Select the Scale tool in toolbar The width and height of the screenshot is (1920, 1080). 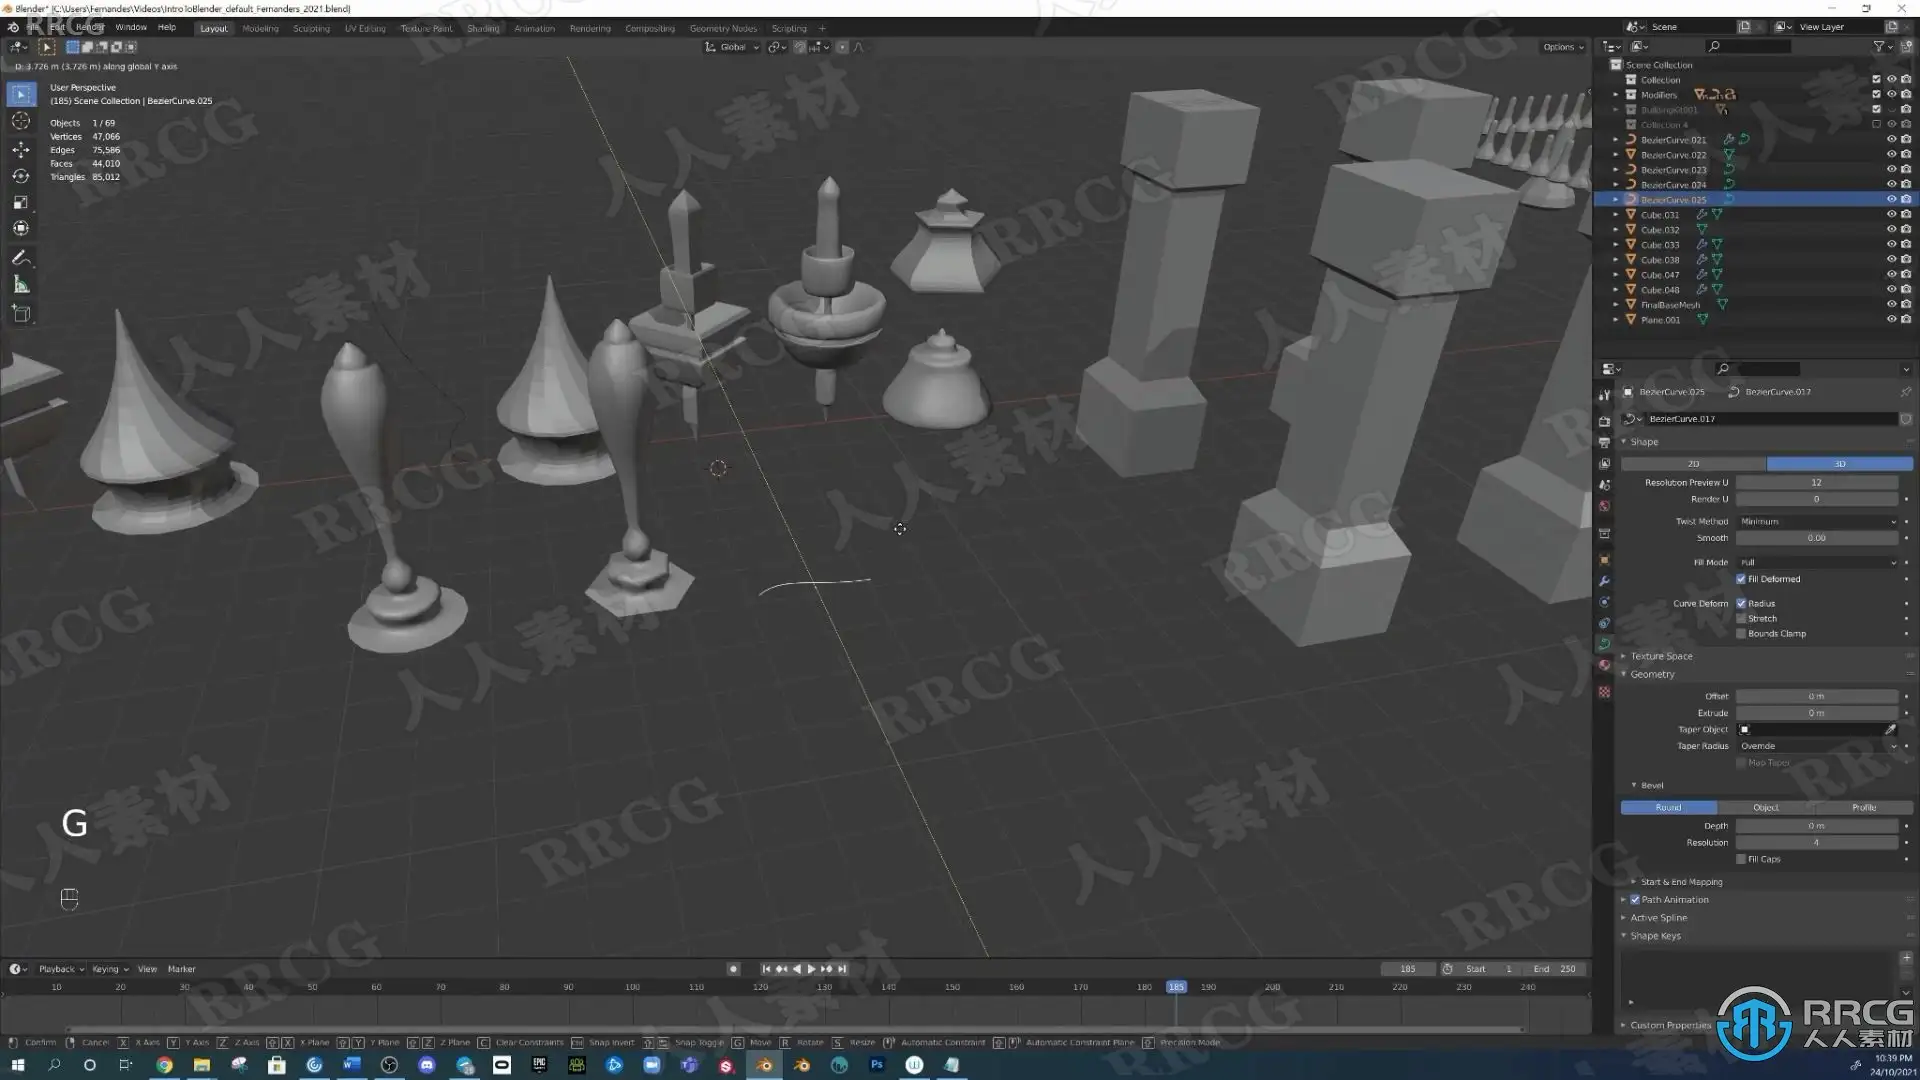click(20, 202)
